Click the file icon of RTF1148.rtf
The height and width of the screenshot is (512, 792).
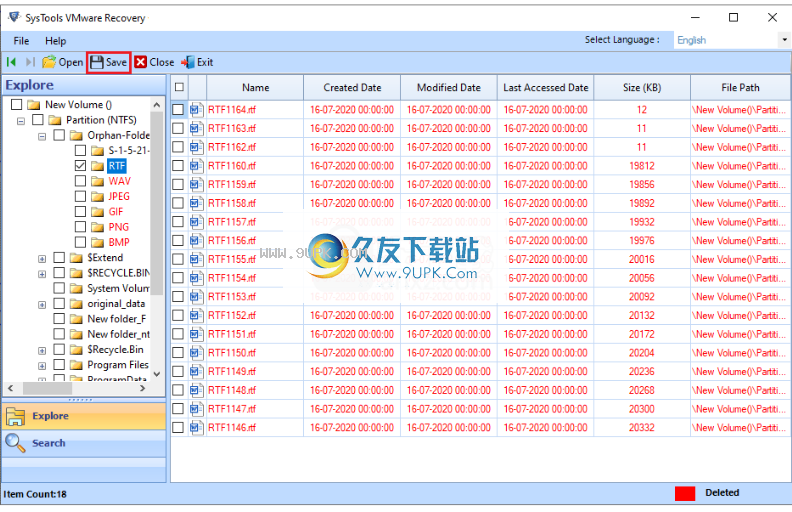[x=196, y=390]
